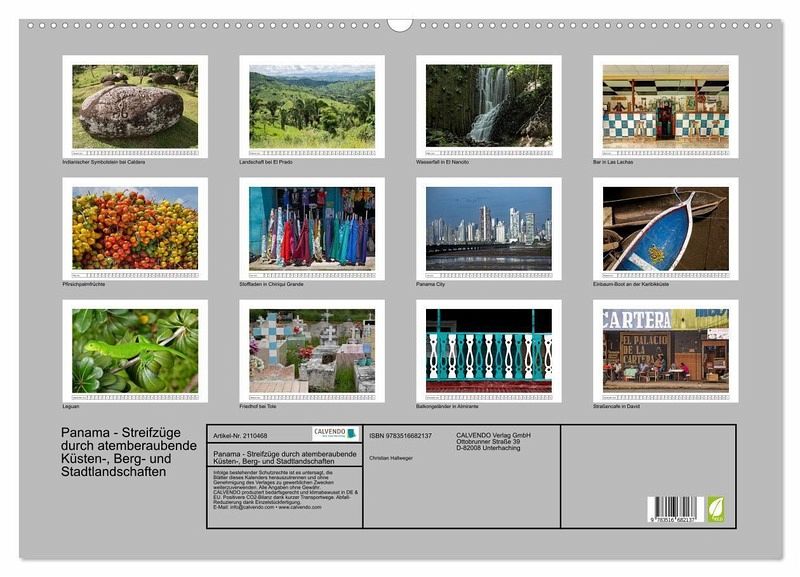Click caption 'Straßencafe in David'

click(x=616, y=407)
